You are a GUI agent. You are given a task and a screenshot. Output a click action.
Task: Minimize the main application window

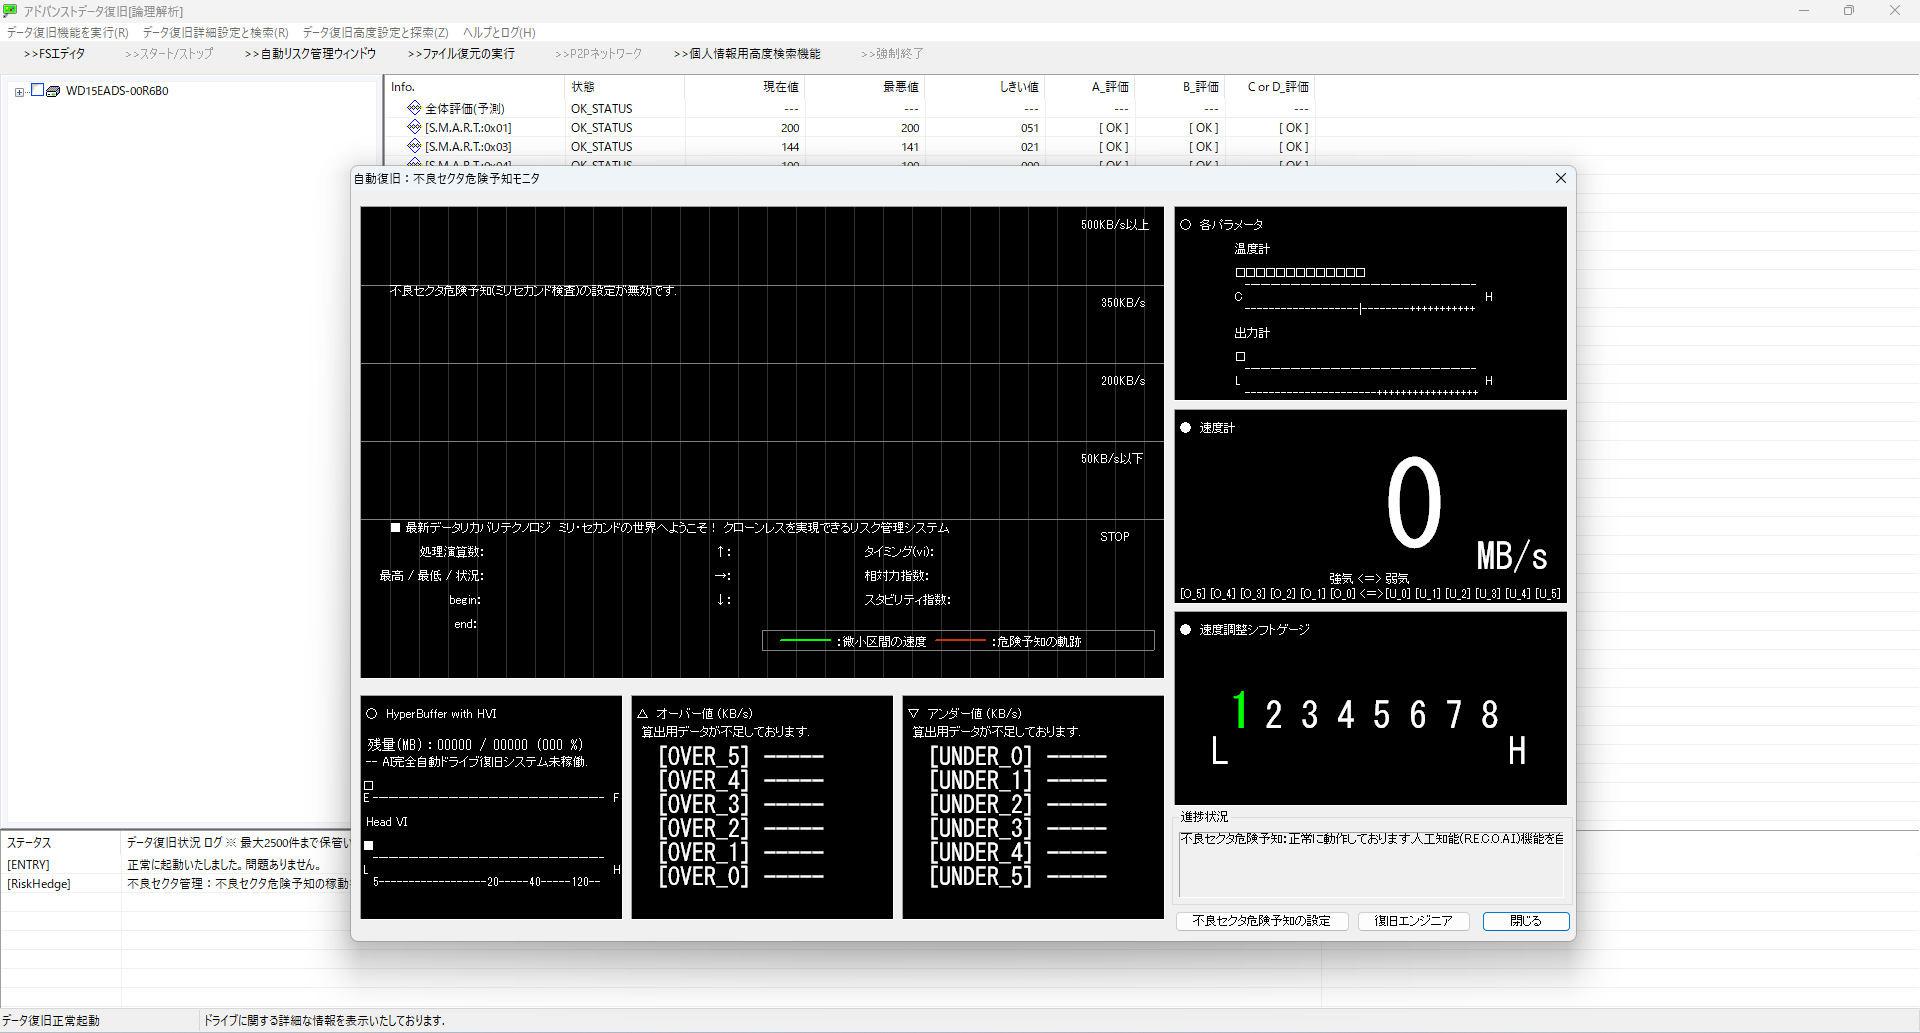[x=1804, y=11]
